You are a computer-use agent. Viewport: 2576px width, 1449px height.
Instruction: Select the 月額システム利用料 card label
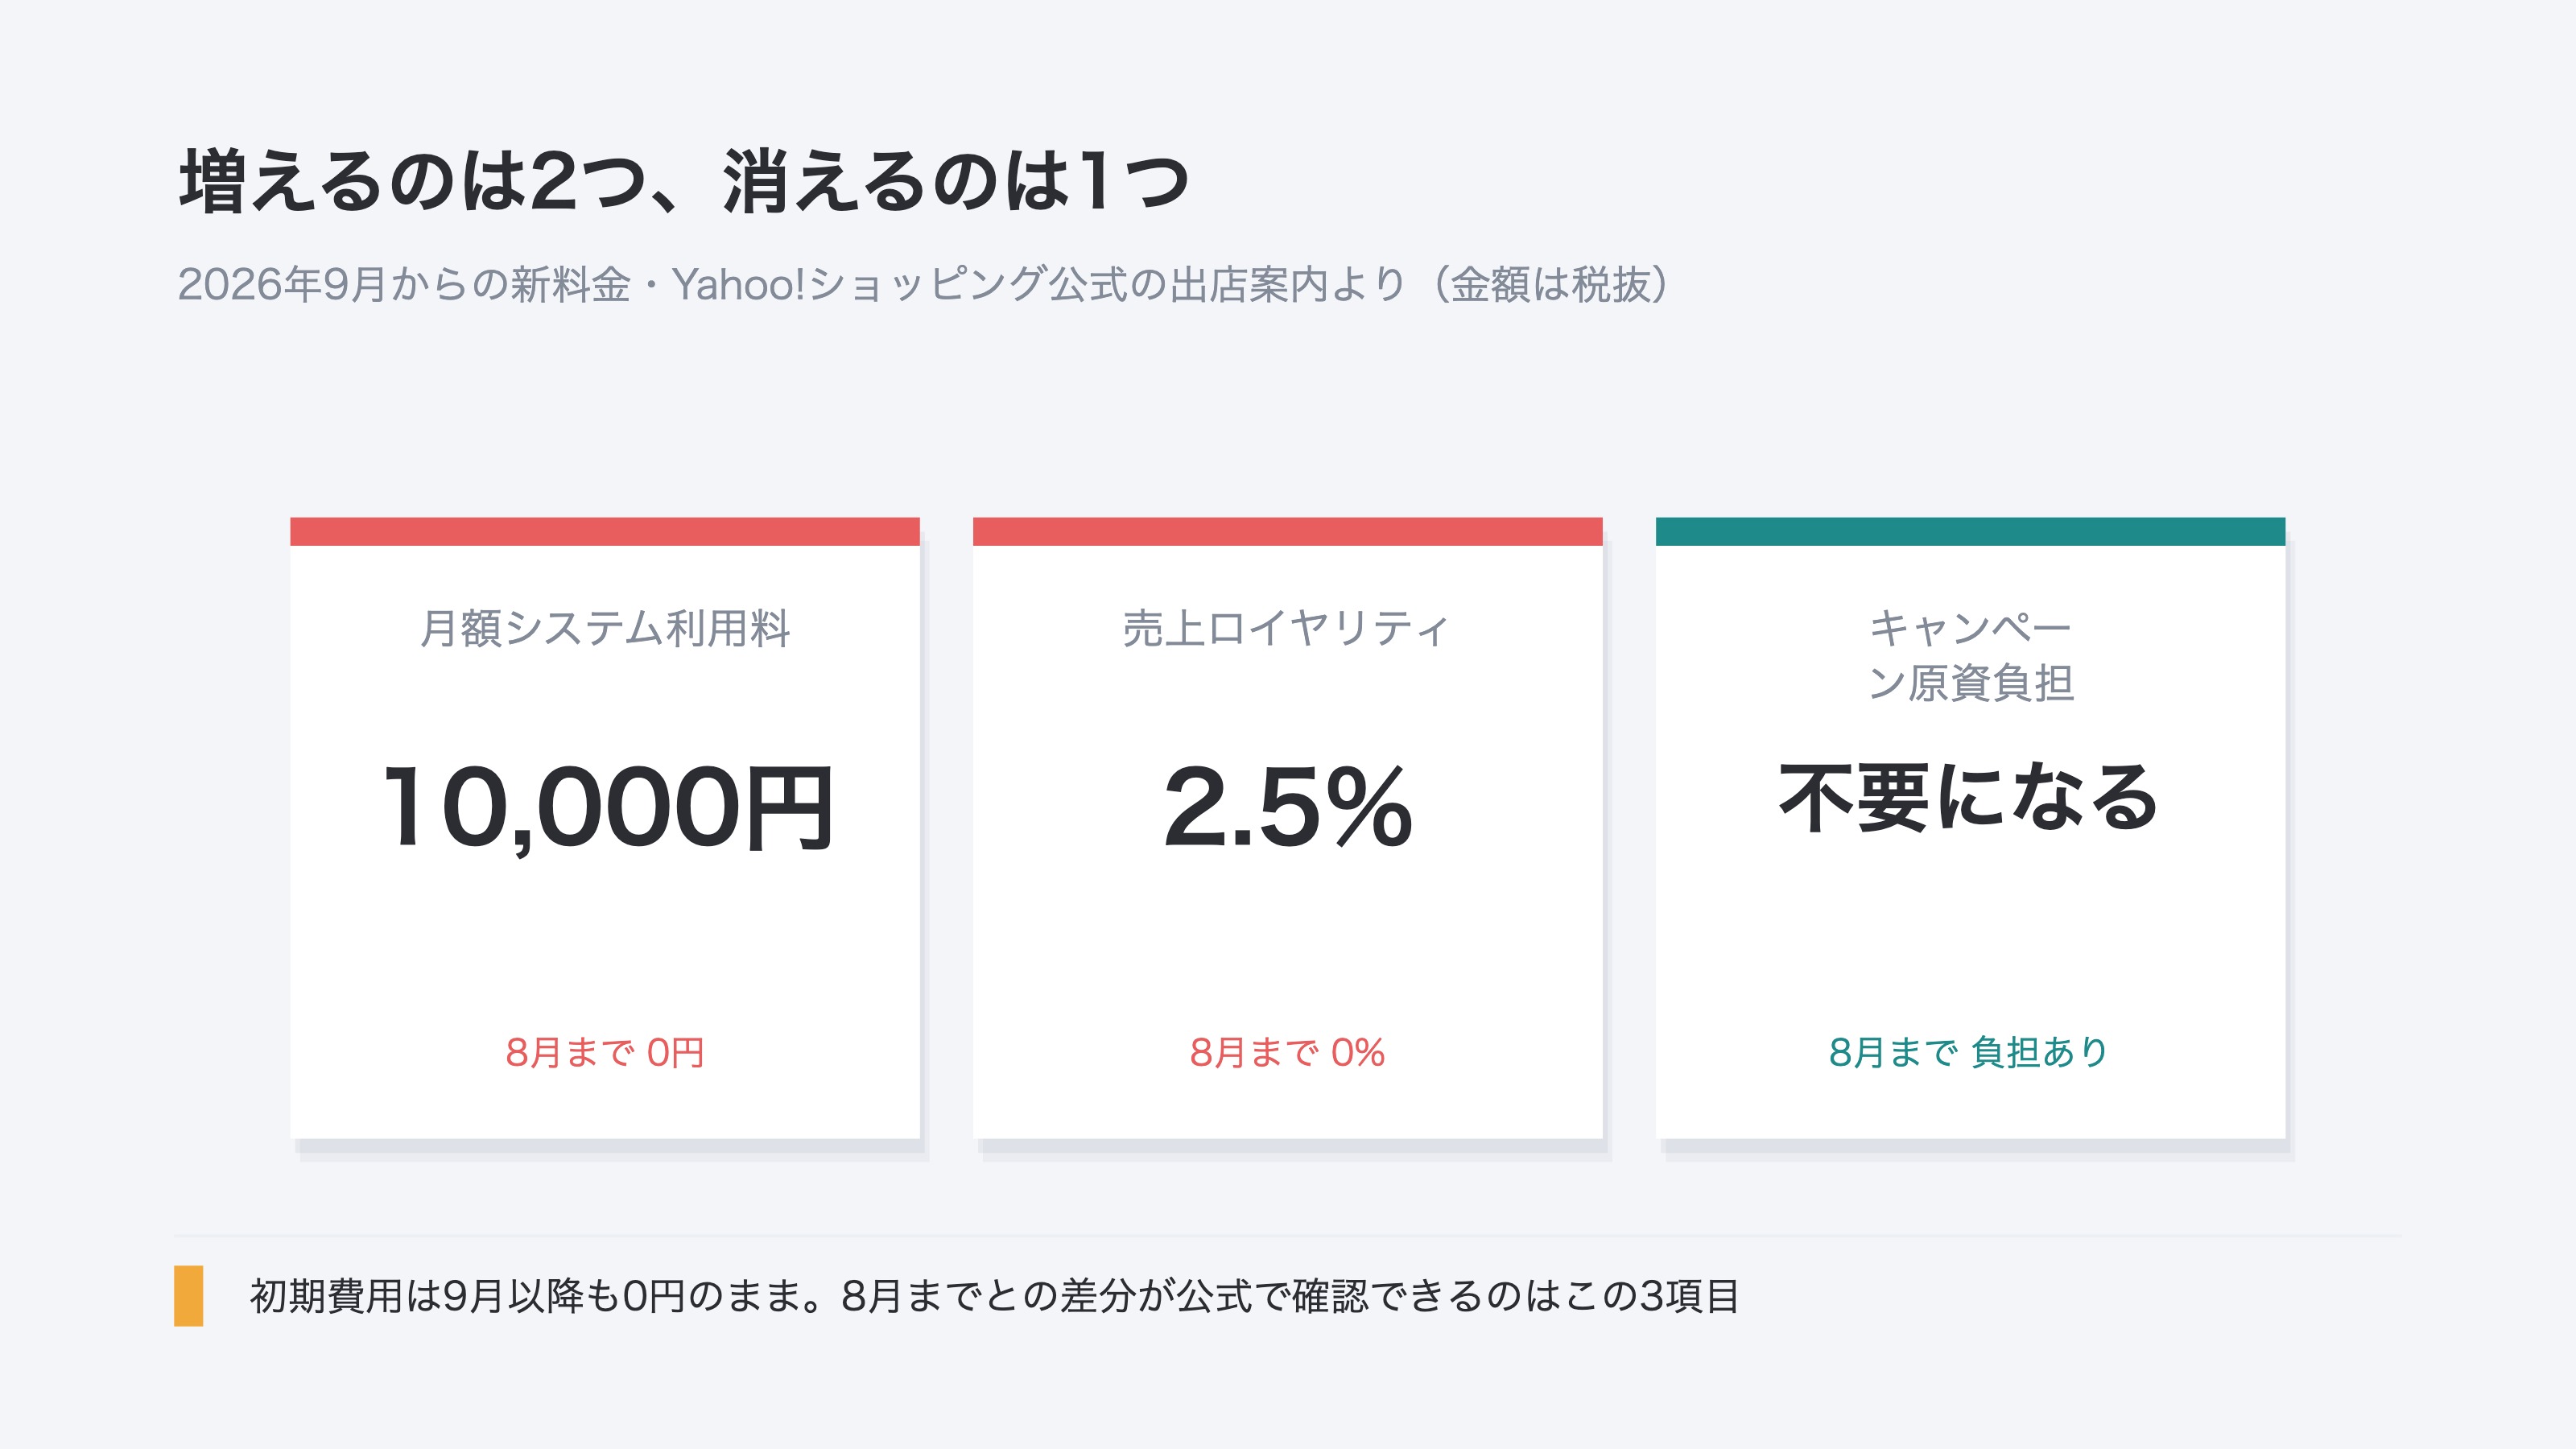click(605, 629)
